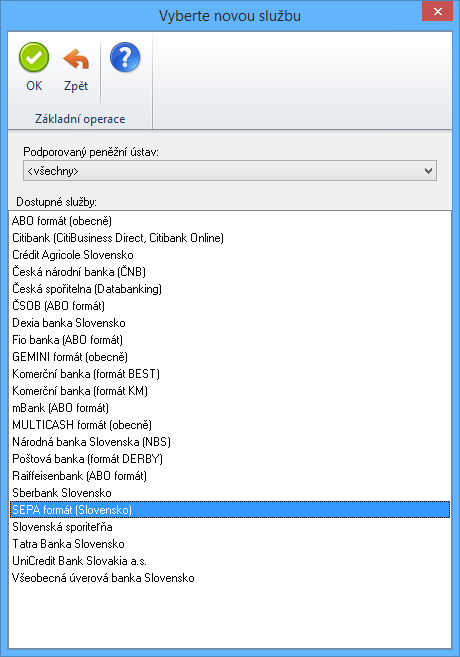Select Crédit Agricole Slovensko entry

click(230, 255)
